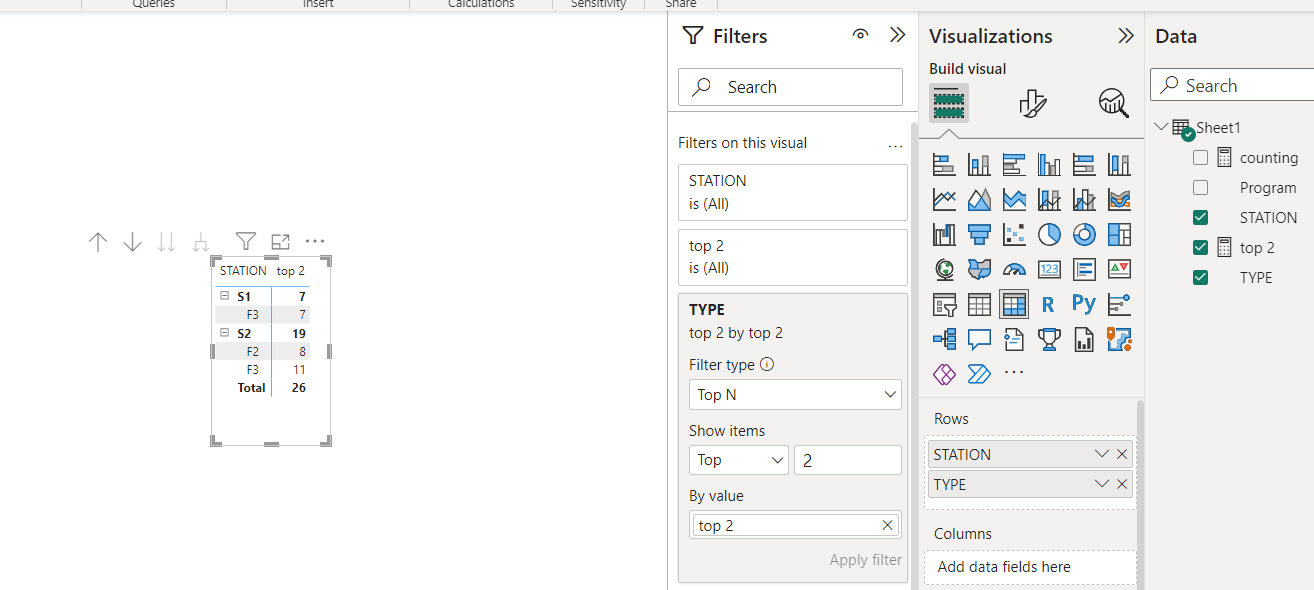
Task: Uncheck the TYPE field checkbox
Action: coord(1201,278)
